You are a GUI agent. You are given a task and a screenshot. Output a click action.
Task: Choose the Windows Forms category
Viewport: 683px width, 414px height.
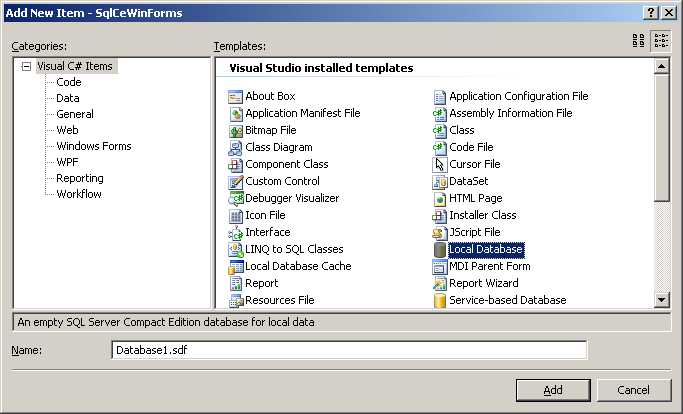pos(94,146)
